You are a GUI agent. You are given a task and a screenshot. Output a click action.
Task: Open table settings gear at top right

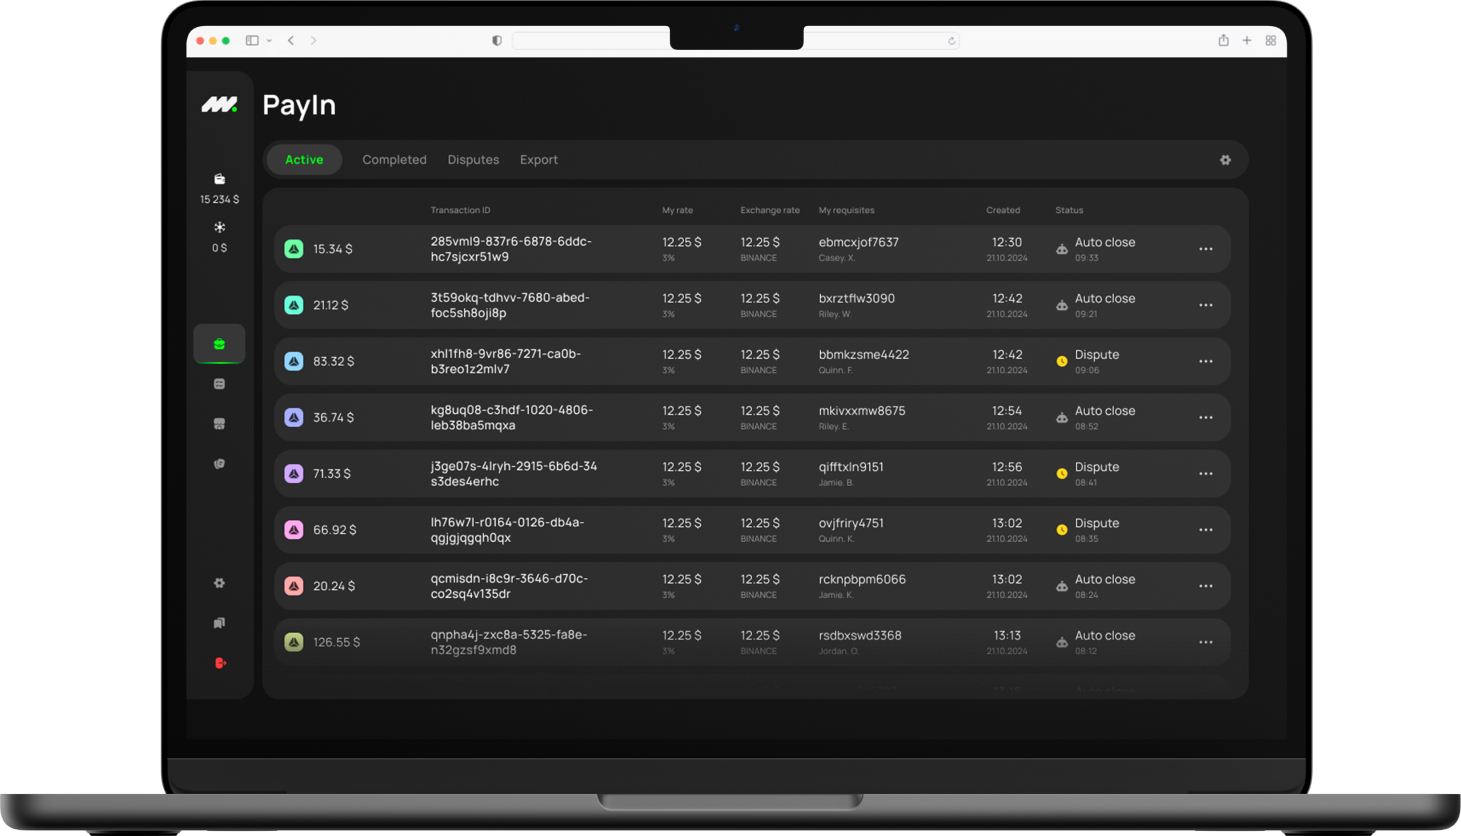1225,160
